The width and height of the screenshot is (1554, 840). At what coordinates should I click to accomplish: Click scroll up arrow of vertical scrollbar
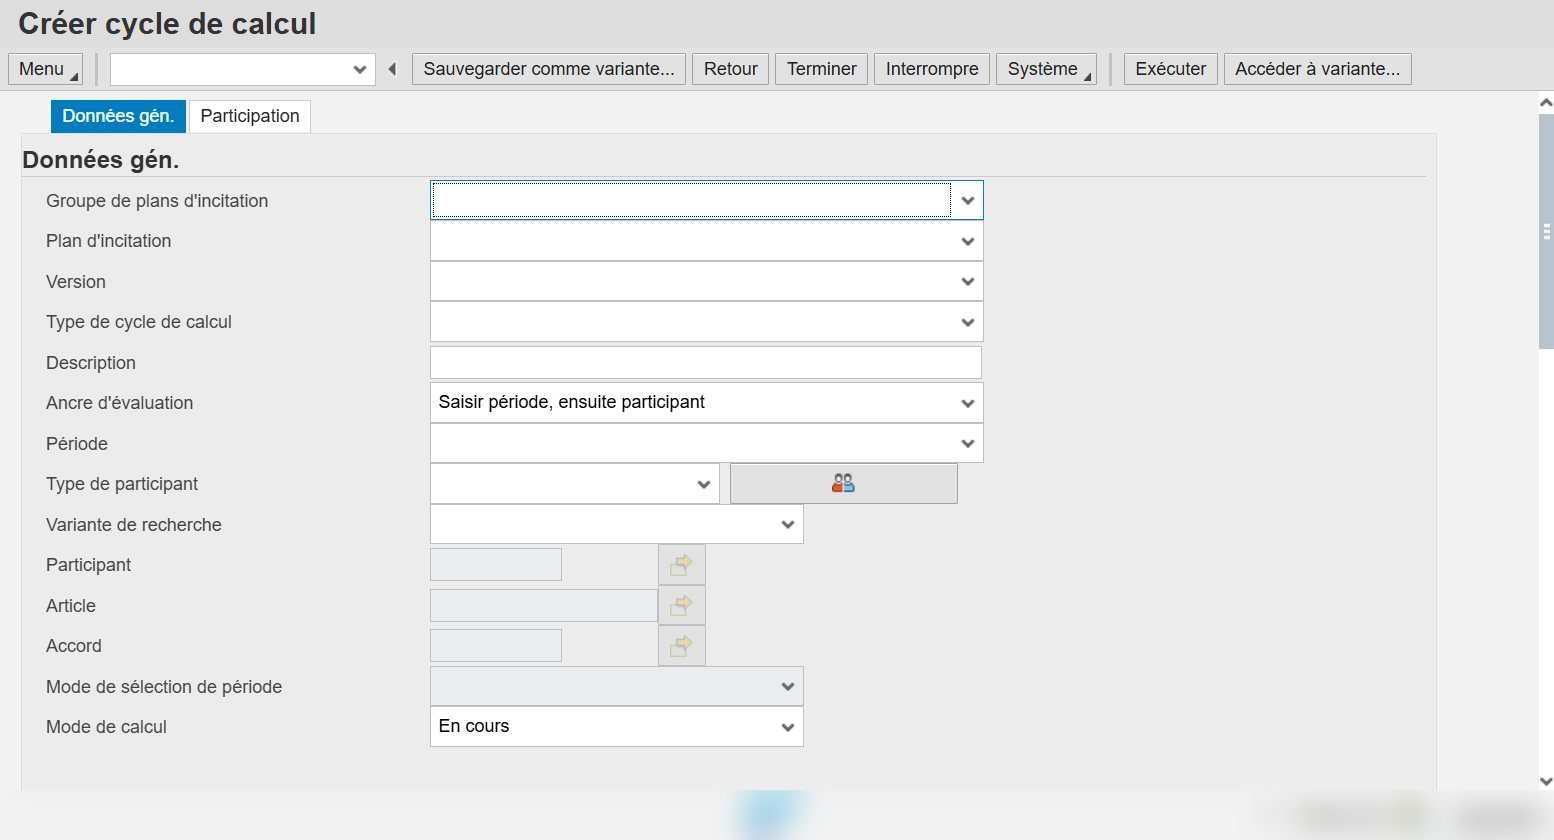(x=1546, y=102)
